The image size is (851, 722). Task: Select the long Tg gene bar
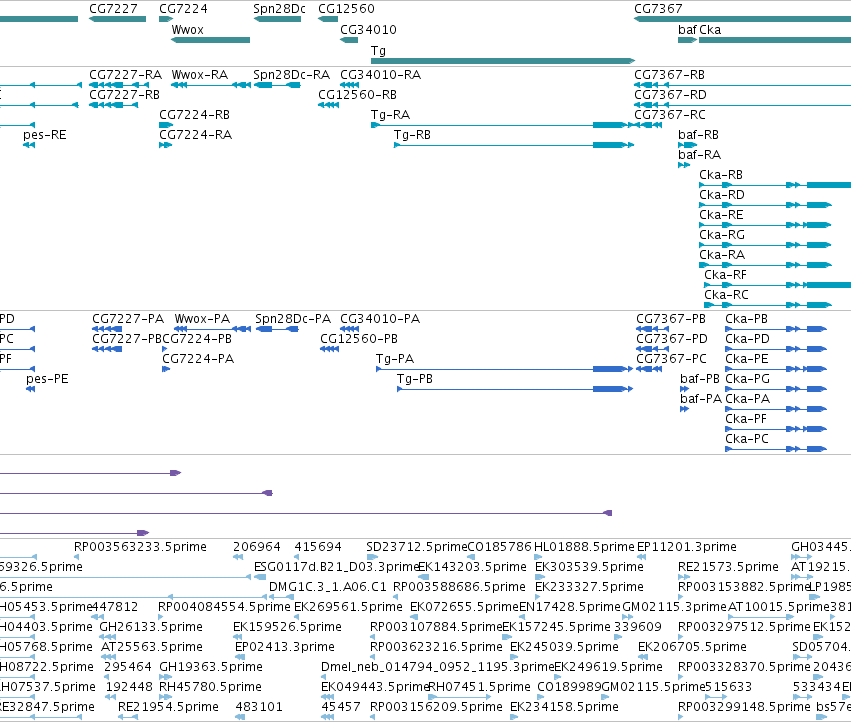503,61
